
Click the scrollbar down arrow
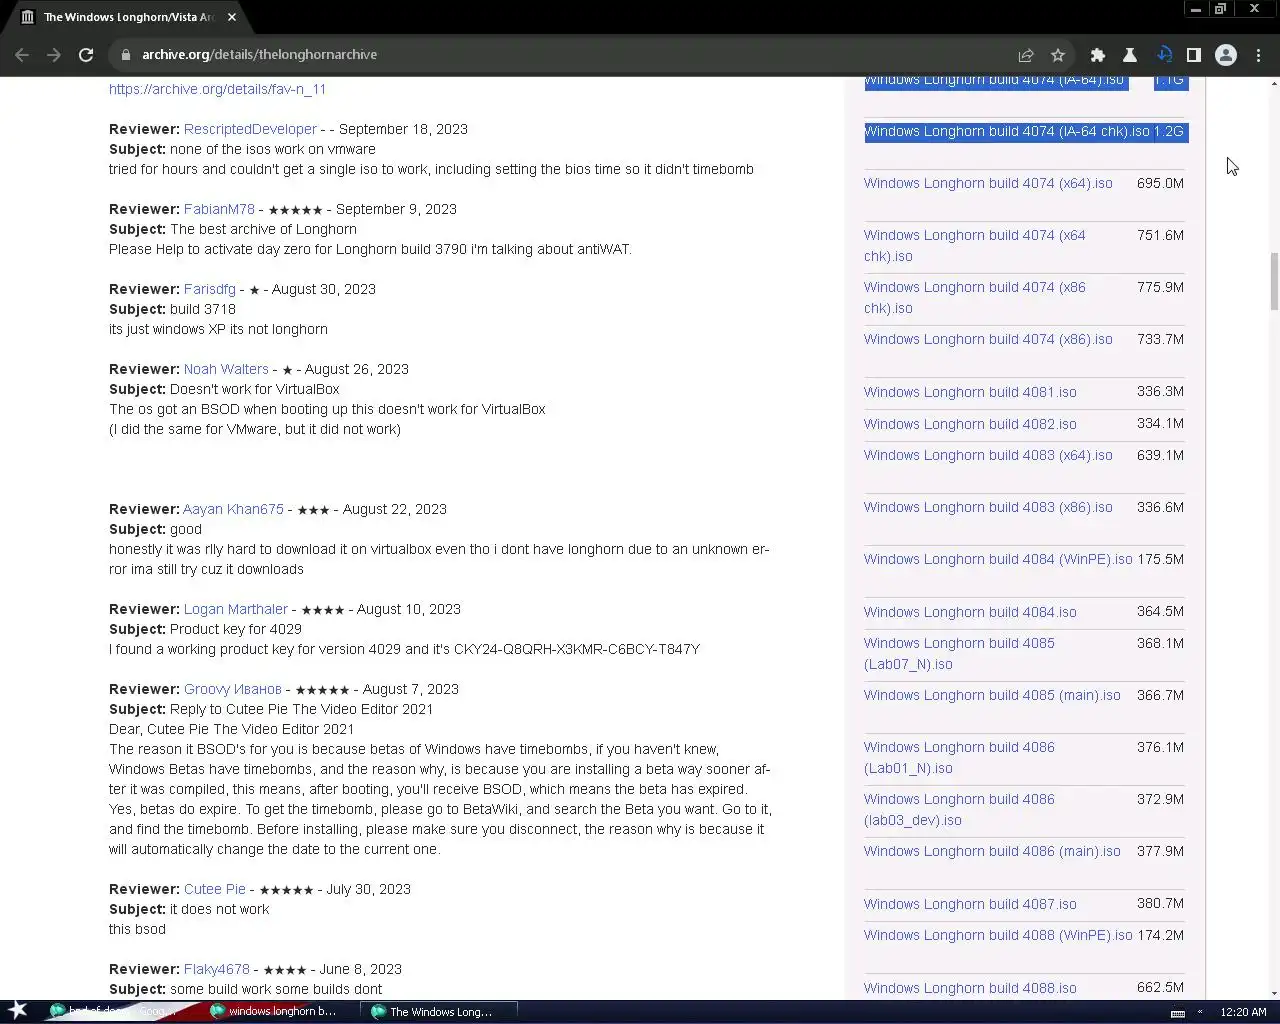point(1273,993)
